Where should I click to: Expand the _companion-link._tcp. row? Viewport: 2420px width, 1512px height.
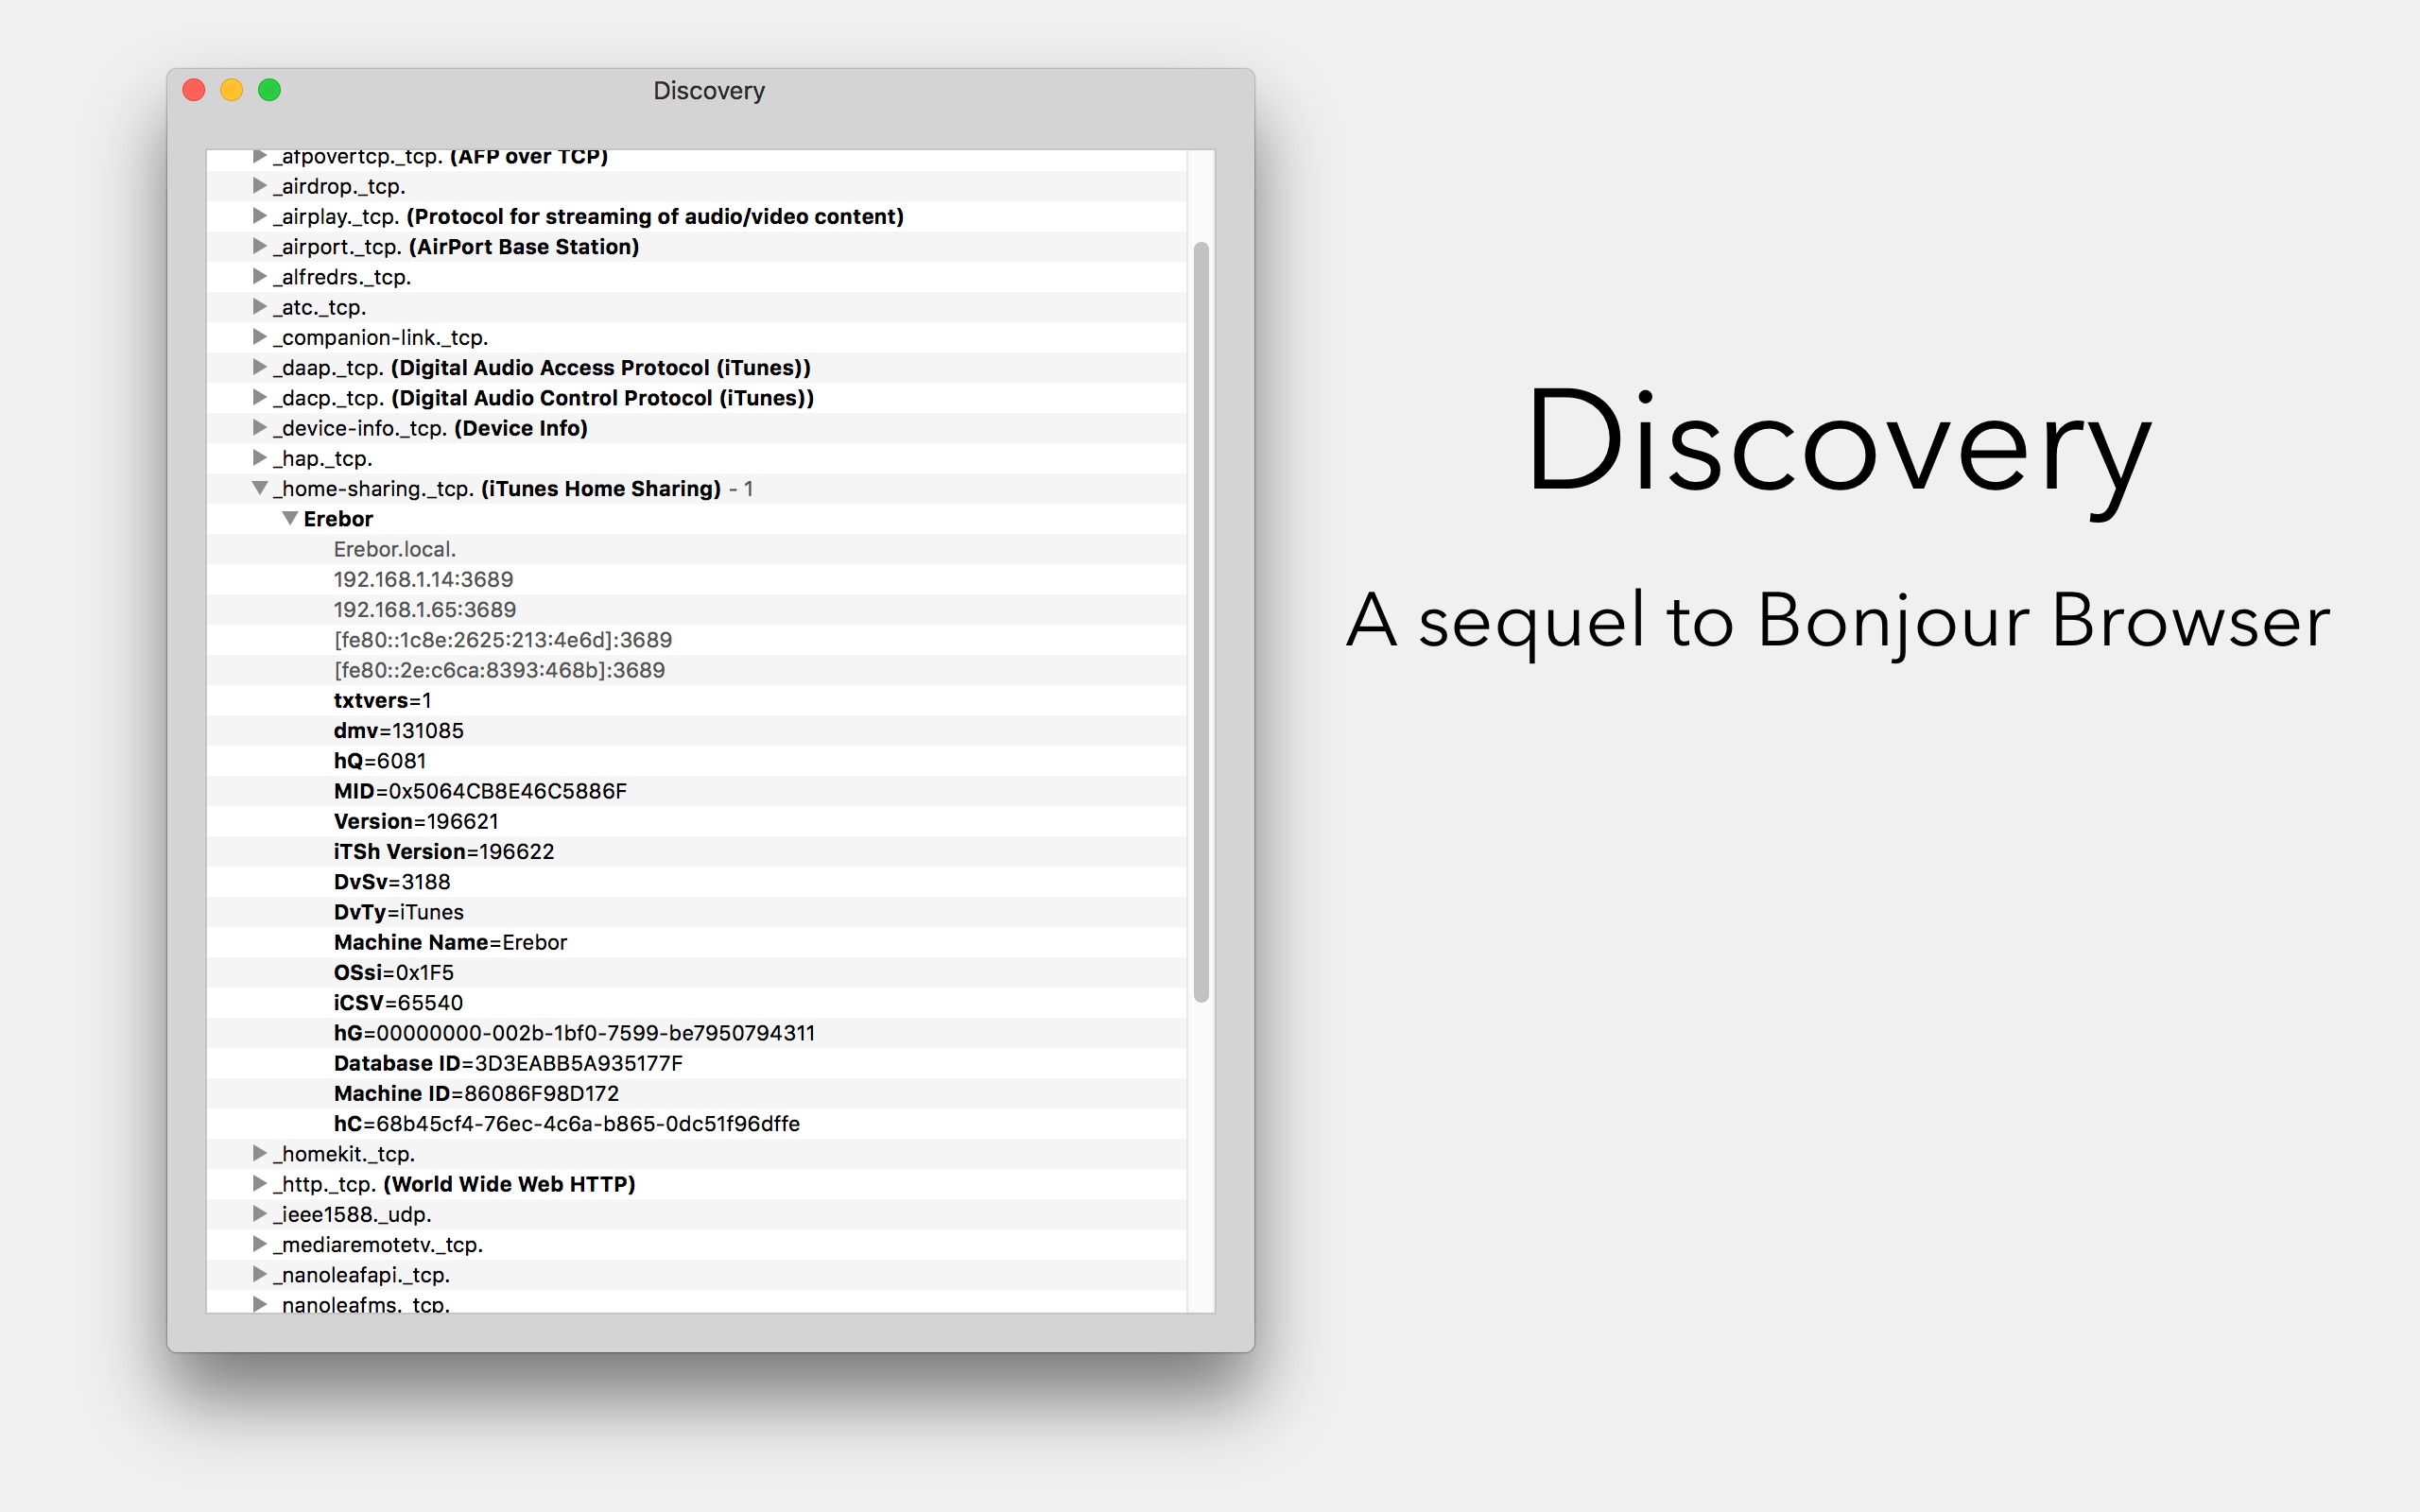[259, 337]
